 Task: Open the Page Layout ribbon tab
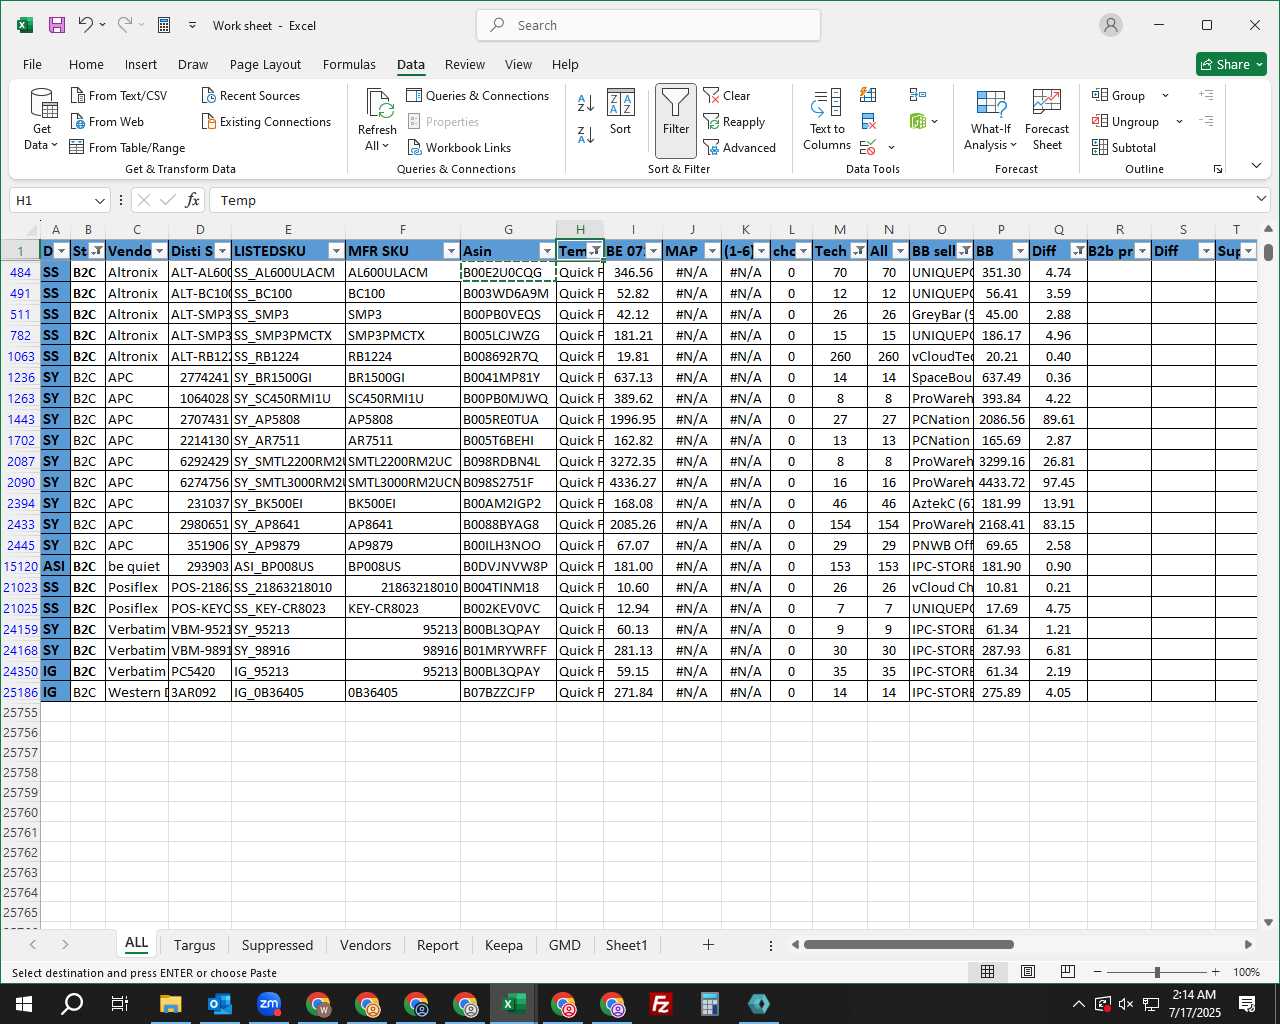pyautogui.click(x=265, y=64)
